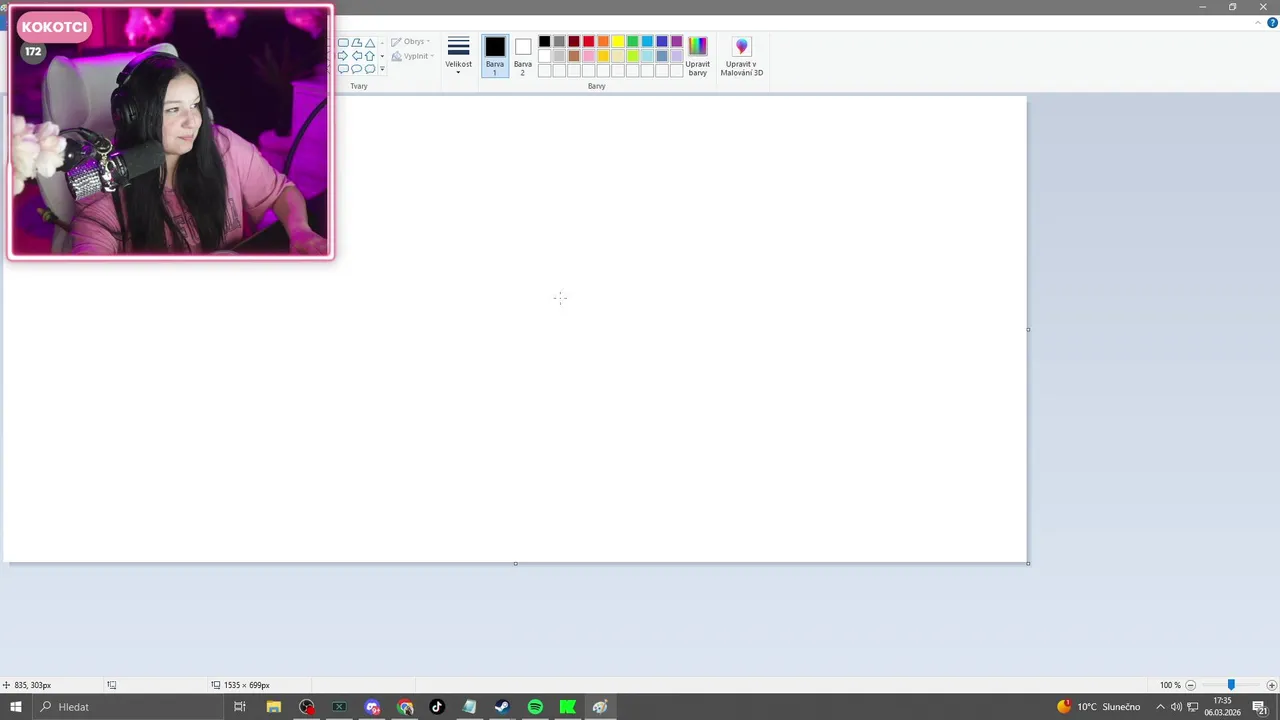This screenshot has height=720, width=1280.
Task: Select Barva 2 background color
Action: pos(523,56)
